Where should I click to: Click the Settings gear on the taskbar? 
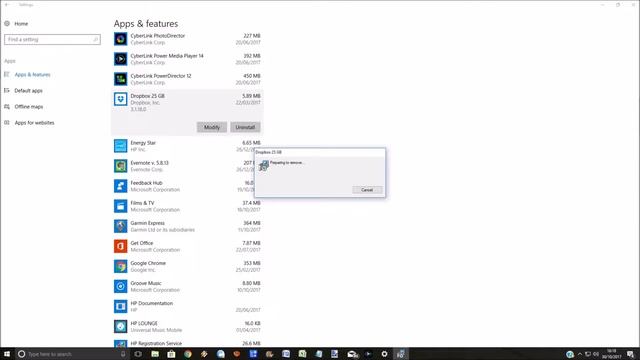384,354
